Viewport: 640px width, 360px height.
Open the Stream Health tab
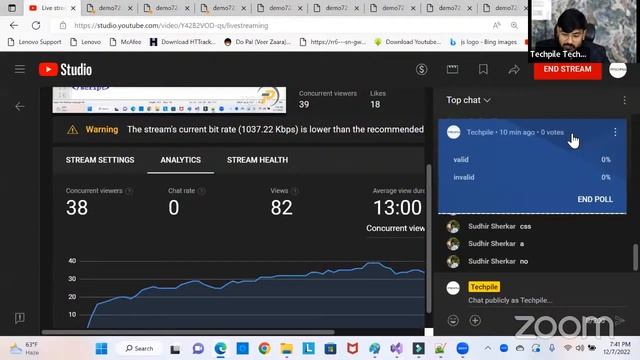point(257,160)
